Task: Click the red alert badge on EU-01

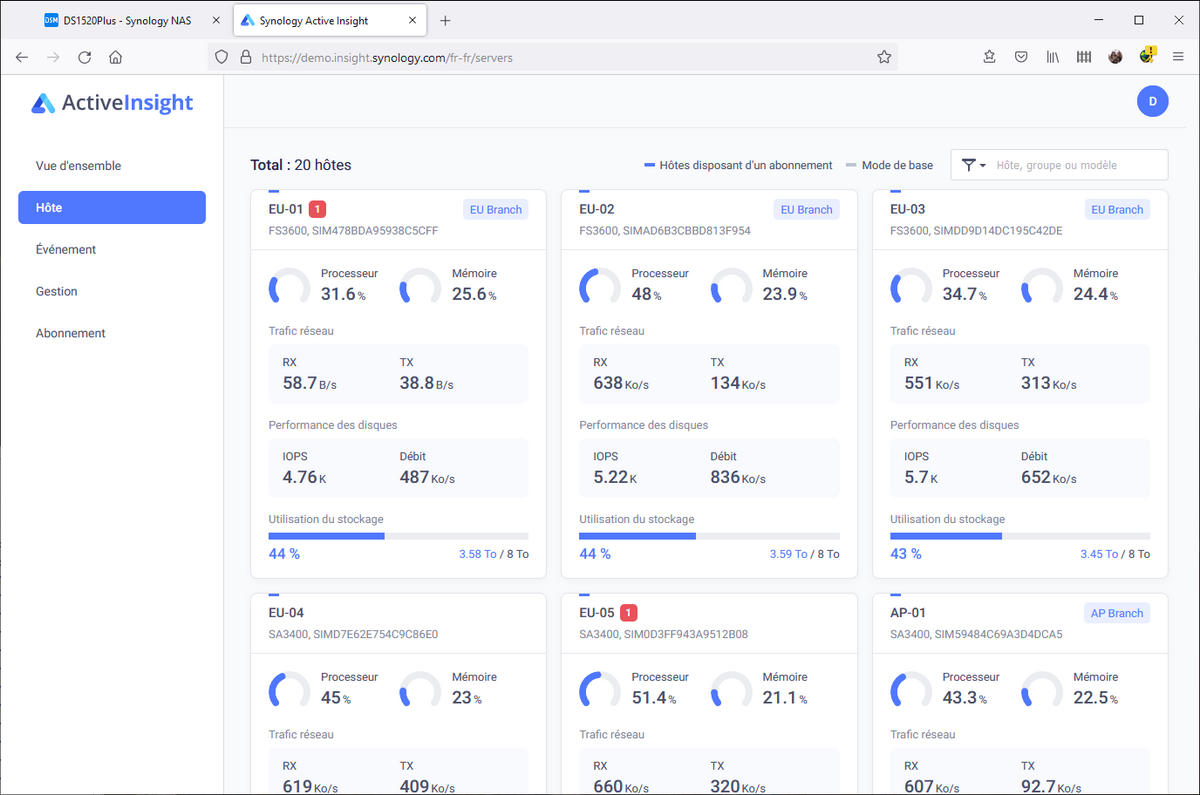Action: click(x=318, y=209)
